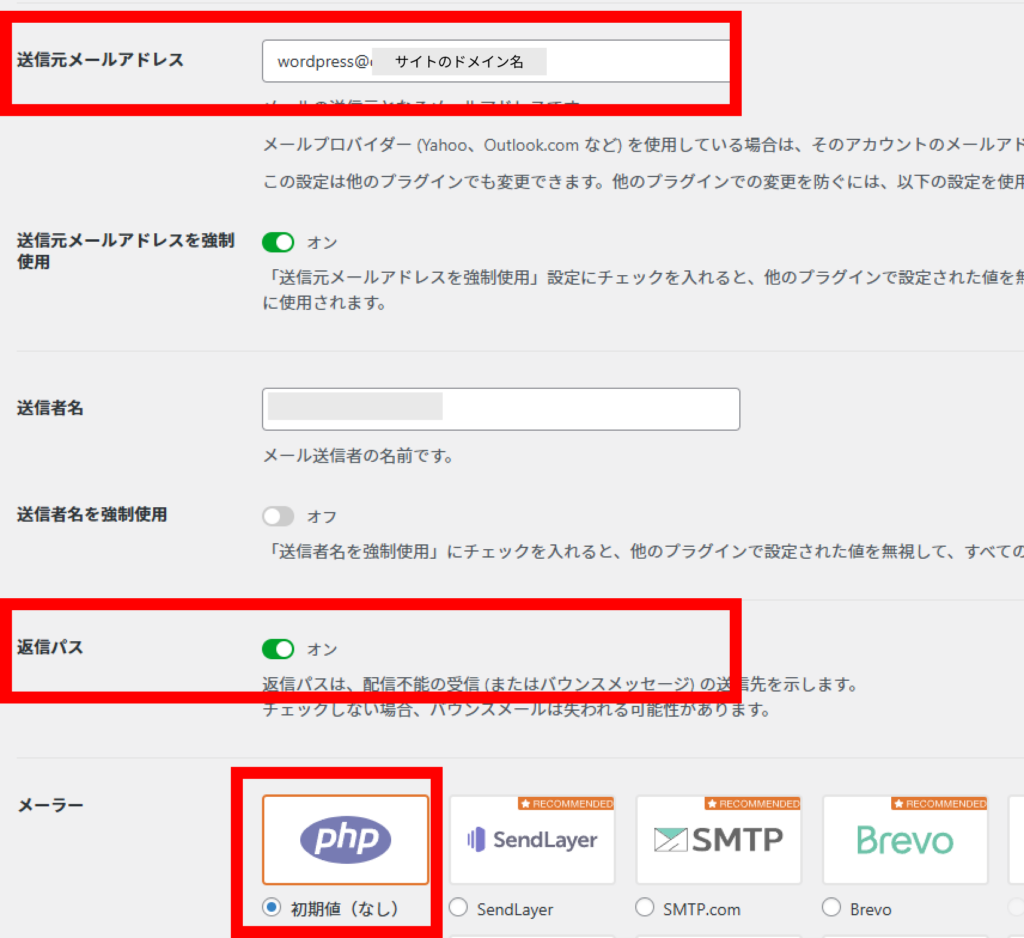The image size is (1024, 938).
Task: Enable 送信者名を強制使用 switch
Action: 278,517
